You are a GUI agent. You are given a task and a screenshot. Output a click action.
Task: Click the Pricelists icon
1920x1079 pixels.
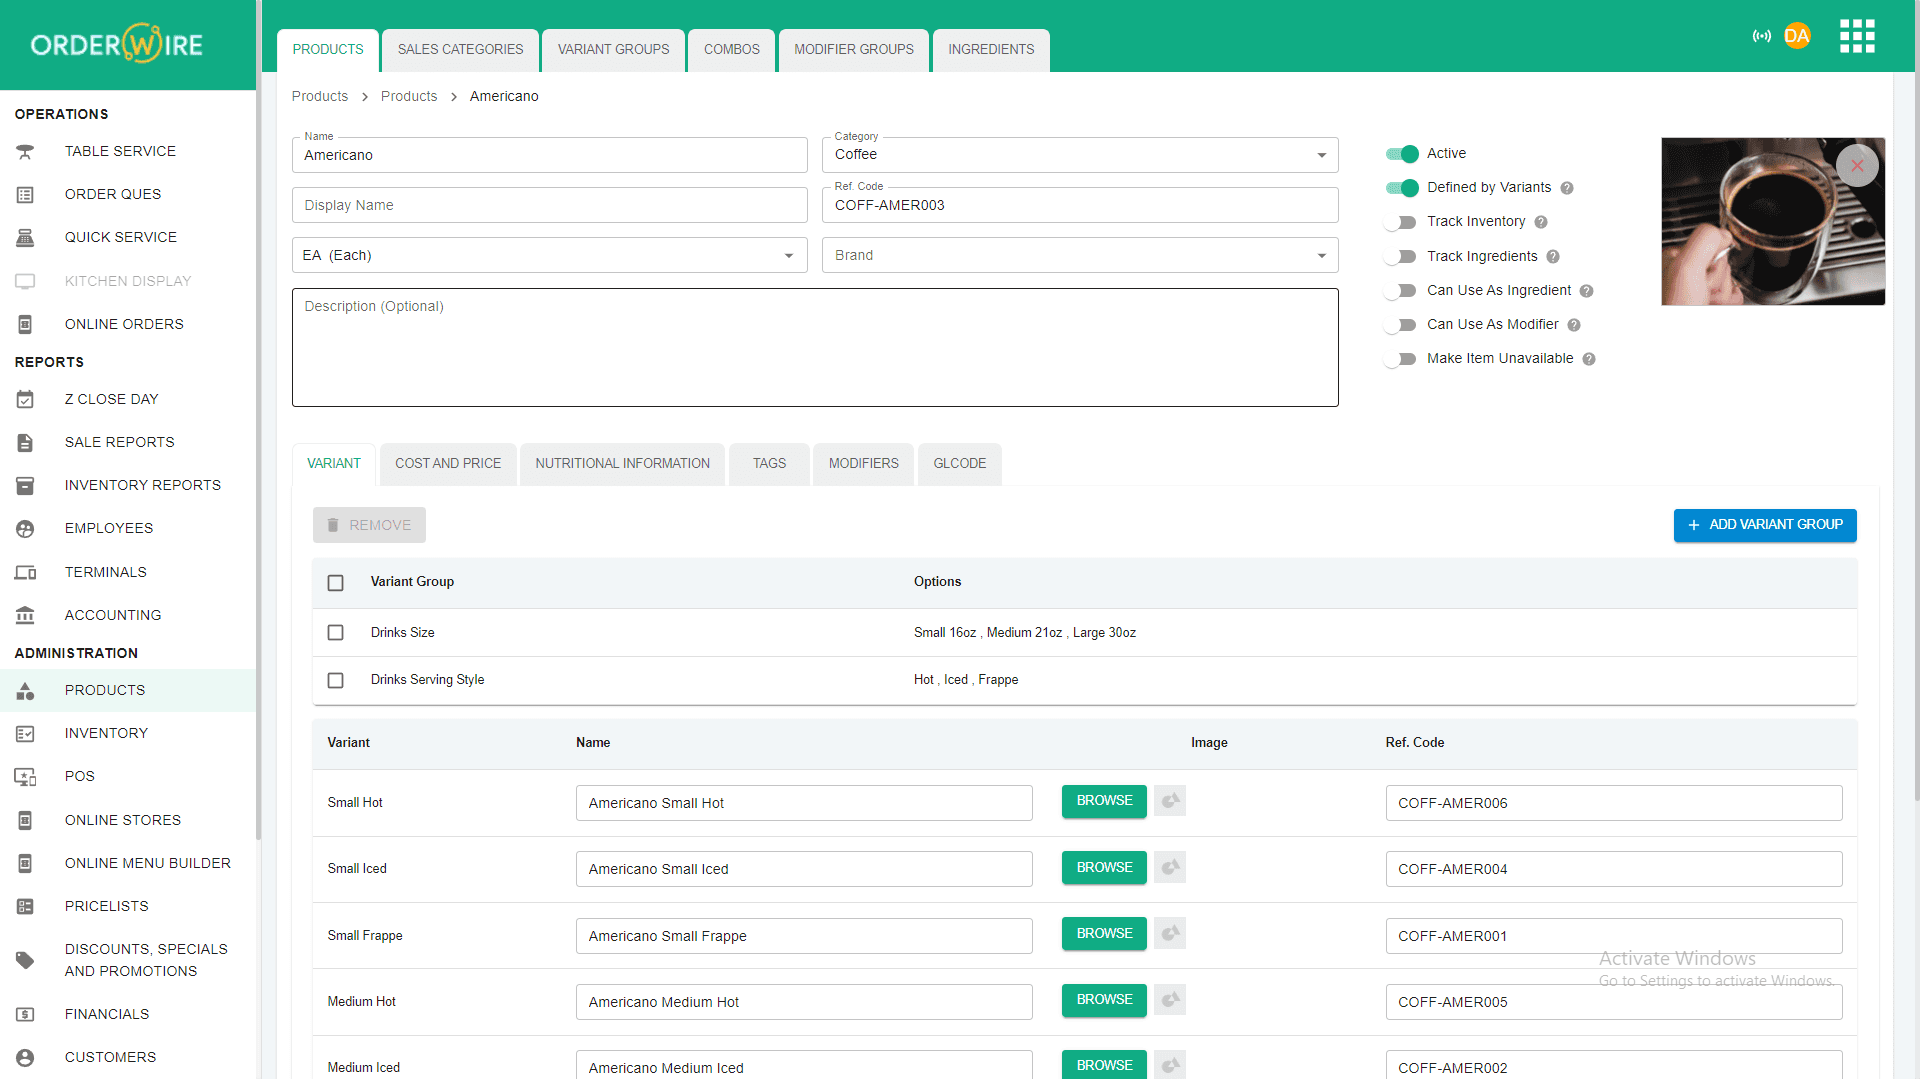[25, 906]
